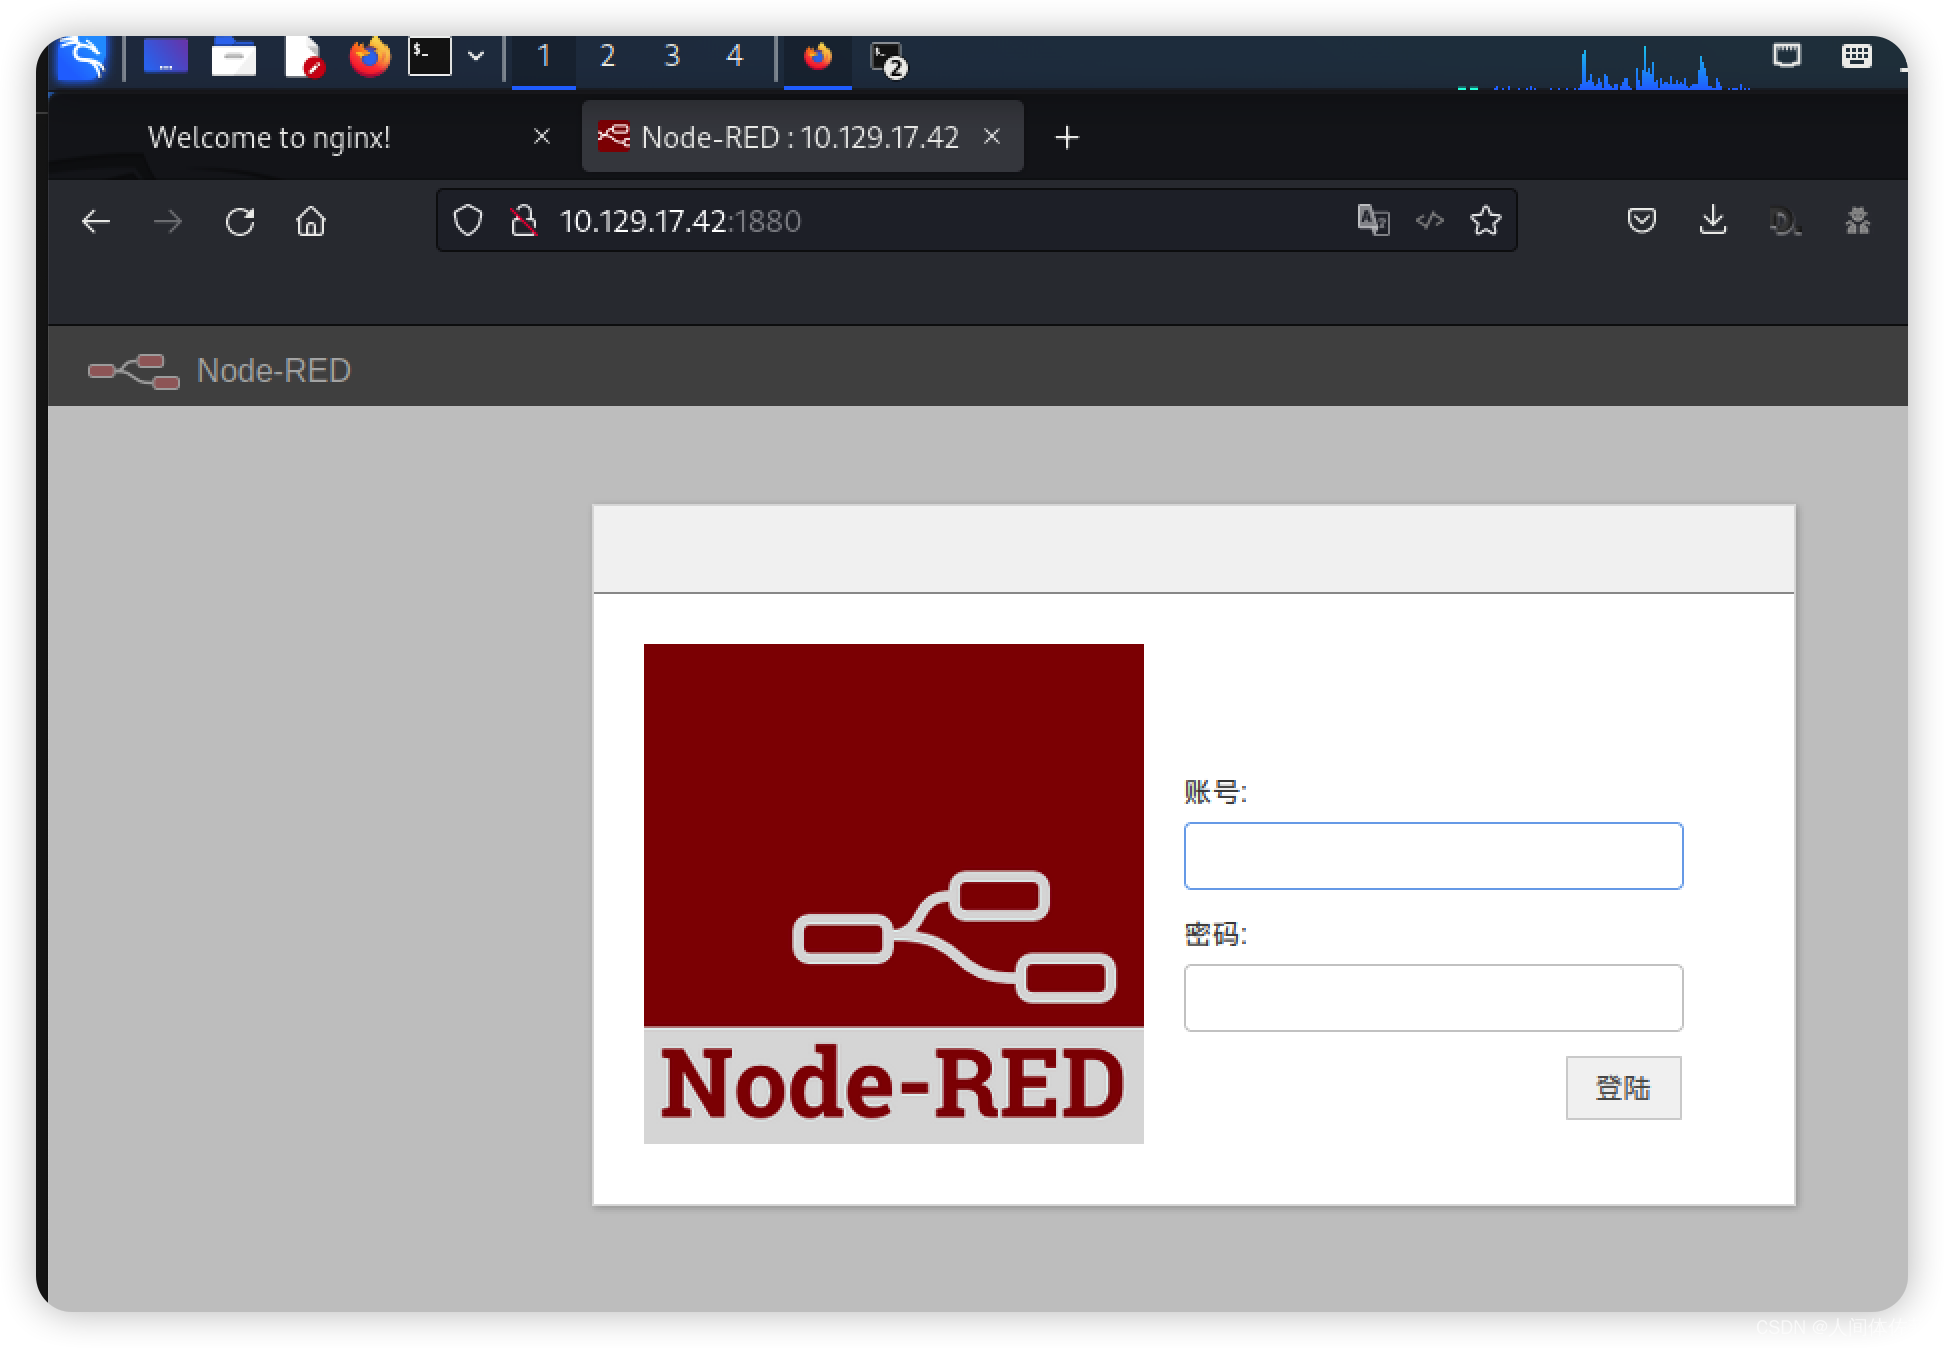Click the 密码 password input field

[1433, 998]
